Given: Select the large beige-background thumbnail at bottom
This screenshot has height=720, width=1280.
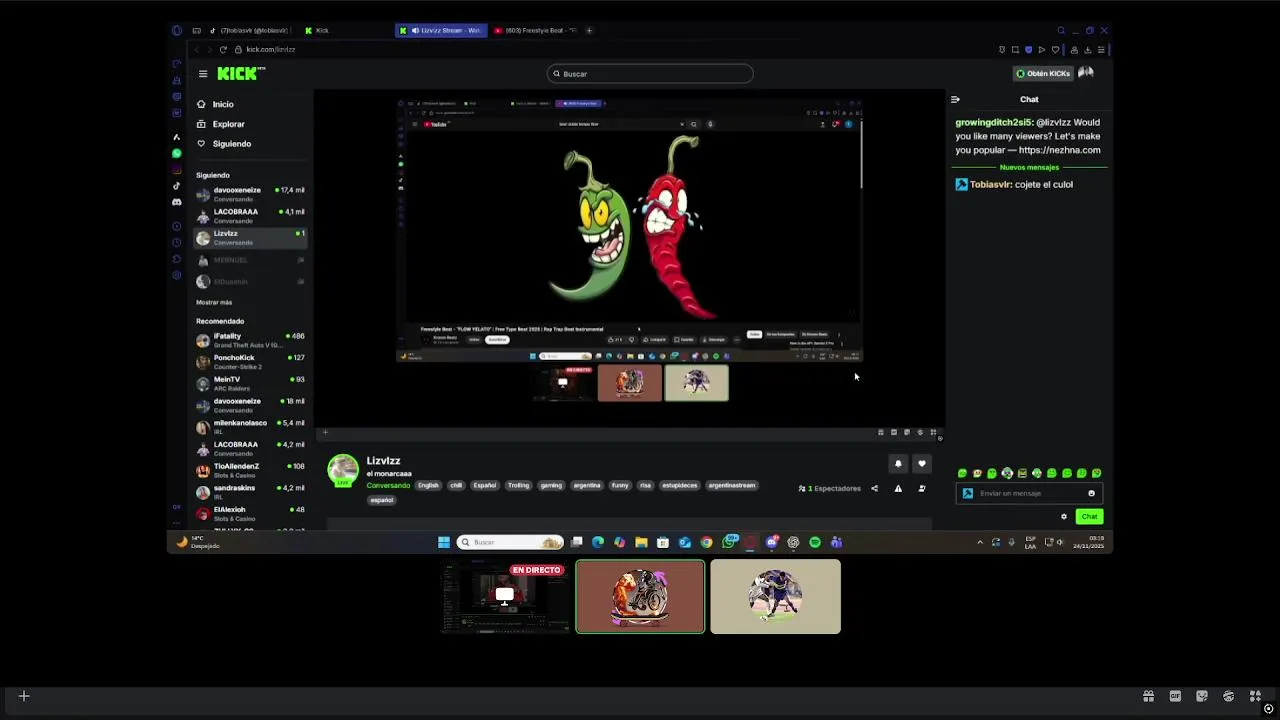Looking at the screenshot, I should coord(775,597).
